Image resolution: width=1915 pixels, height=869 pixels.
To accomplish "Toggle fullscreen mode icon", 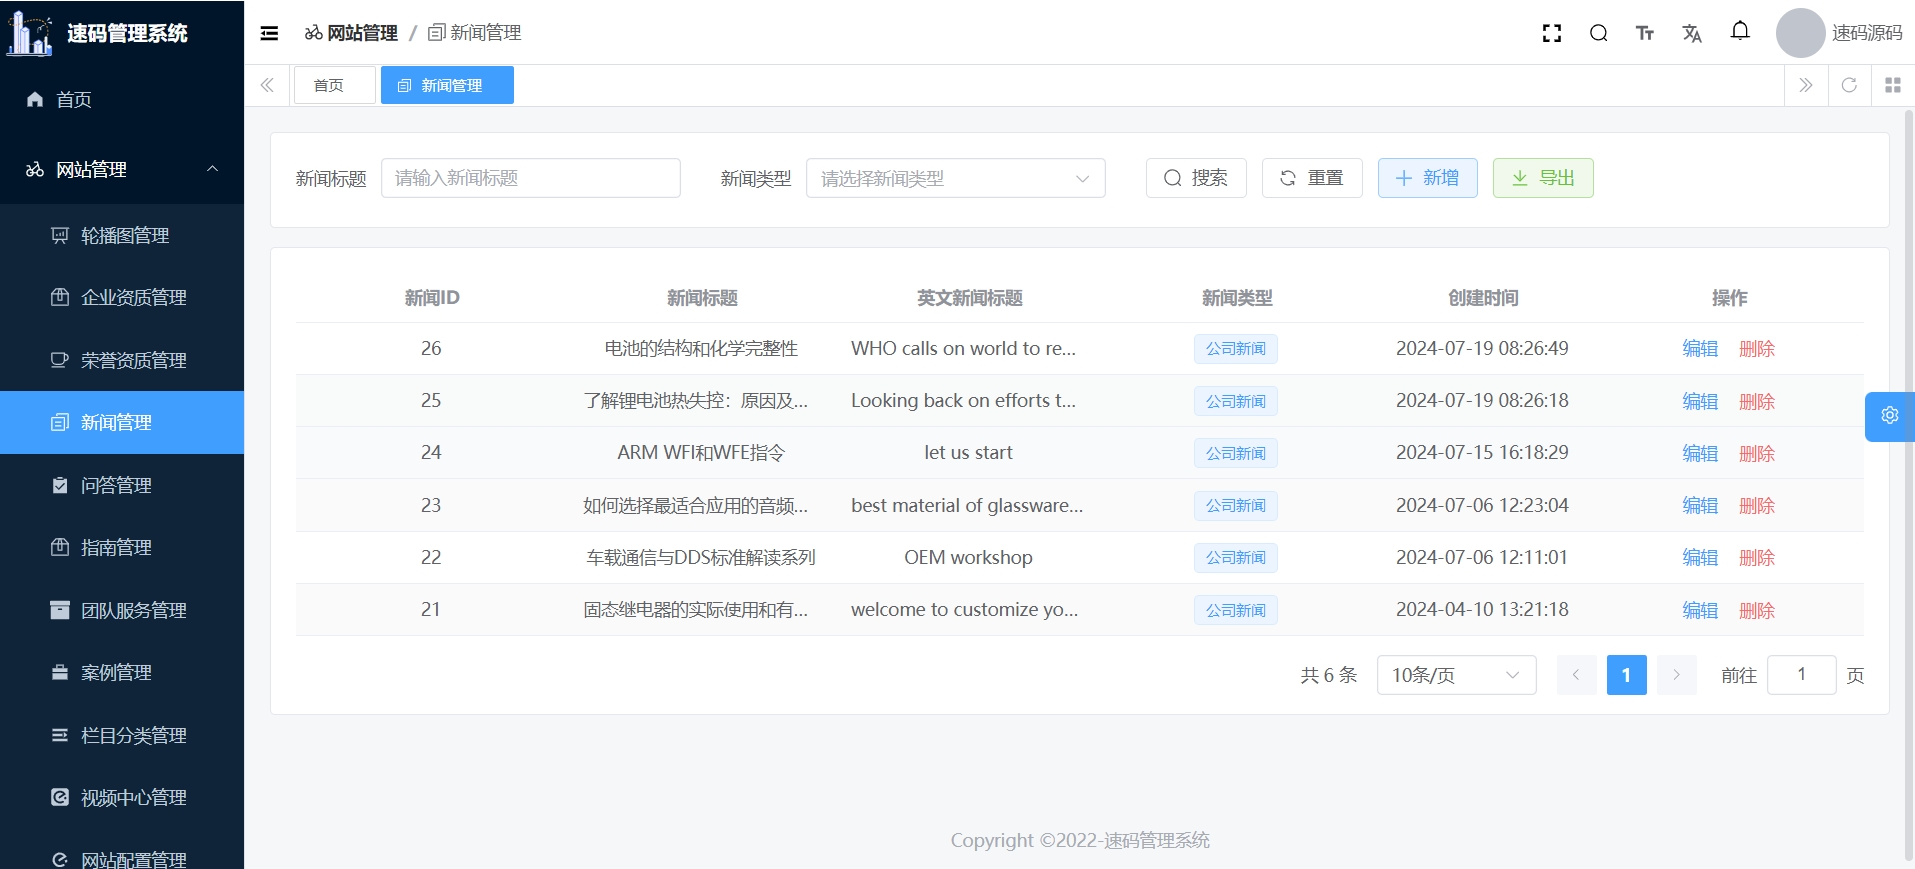I will point(1551,33).
